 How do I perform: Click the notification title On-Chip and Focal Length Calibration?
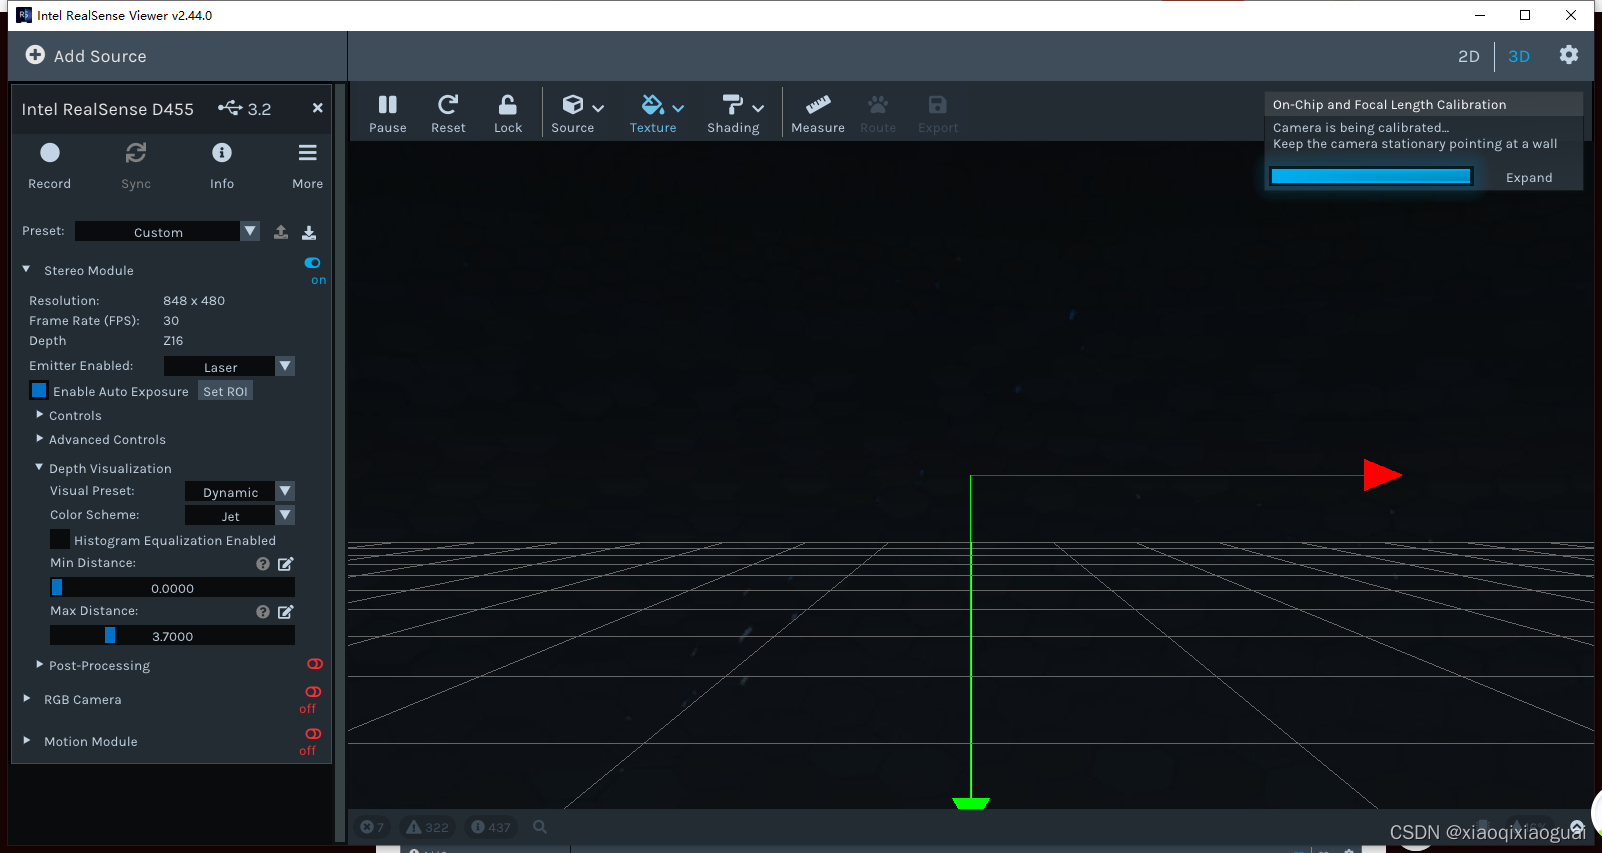click(1389, 104)
